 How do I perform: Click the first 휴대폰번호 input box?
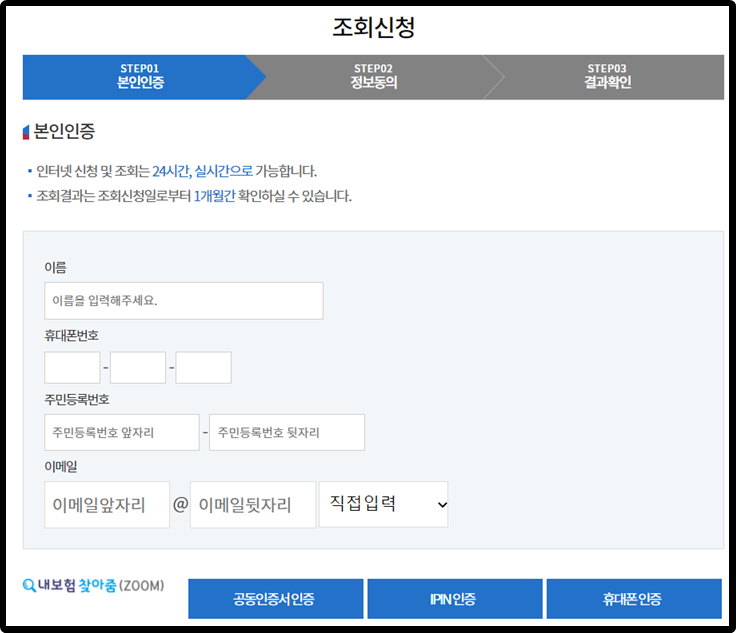pyautogui.click(x=72, y=367)
